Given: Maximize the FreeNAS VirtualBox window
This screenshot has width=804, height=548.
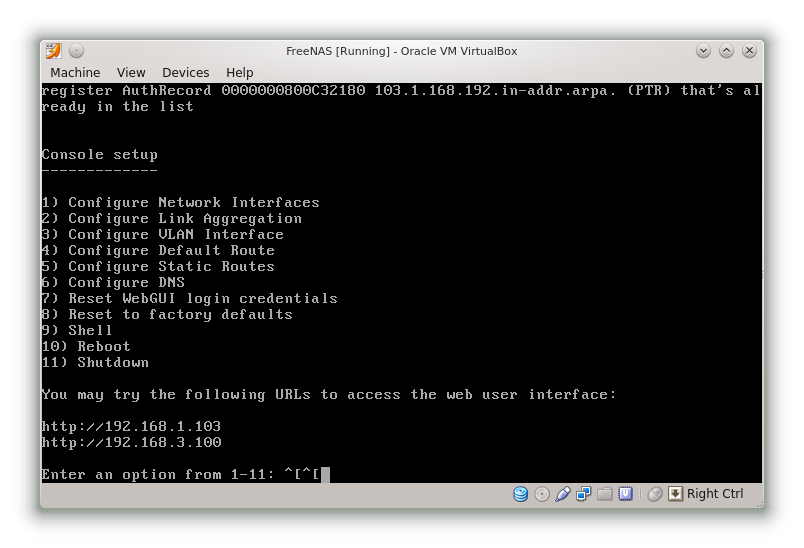Looking at the screenshot, I should [x=726, y=51].
